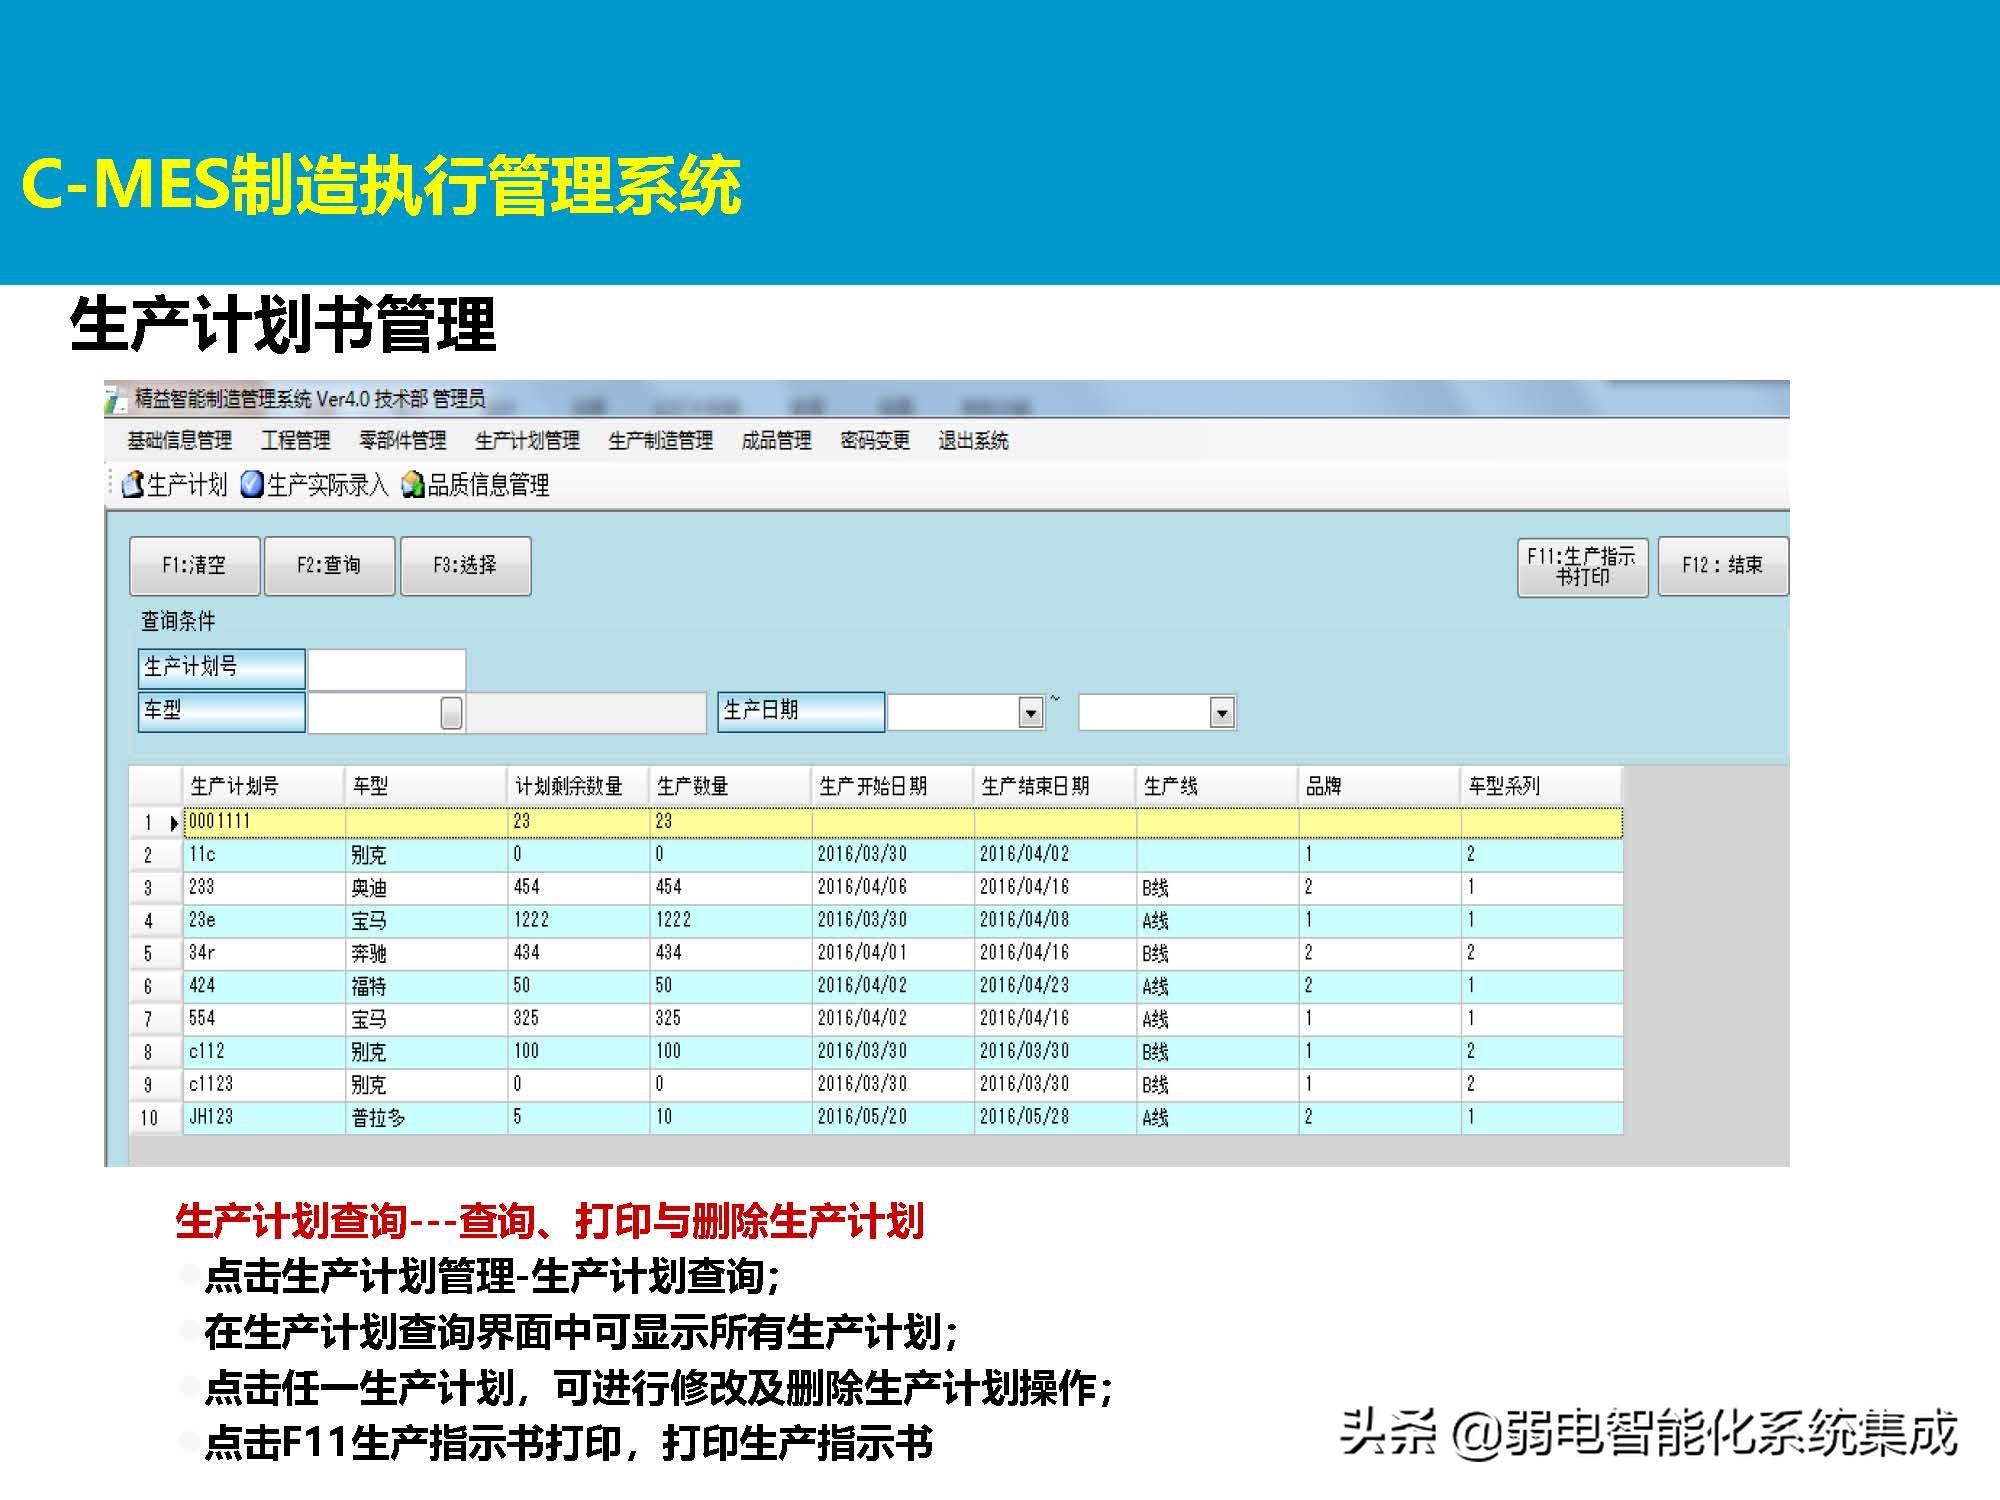Click the F3:选择 button
This screenshot has width=2000, height=1500.
point(465,566)
